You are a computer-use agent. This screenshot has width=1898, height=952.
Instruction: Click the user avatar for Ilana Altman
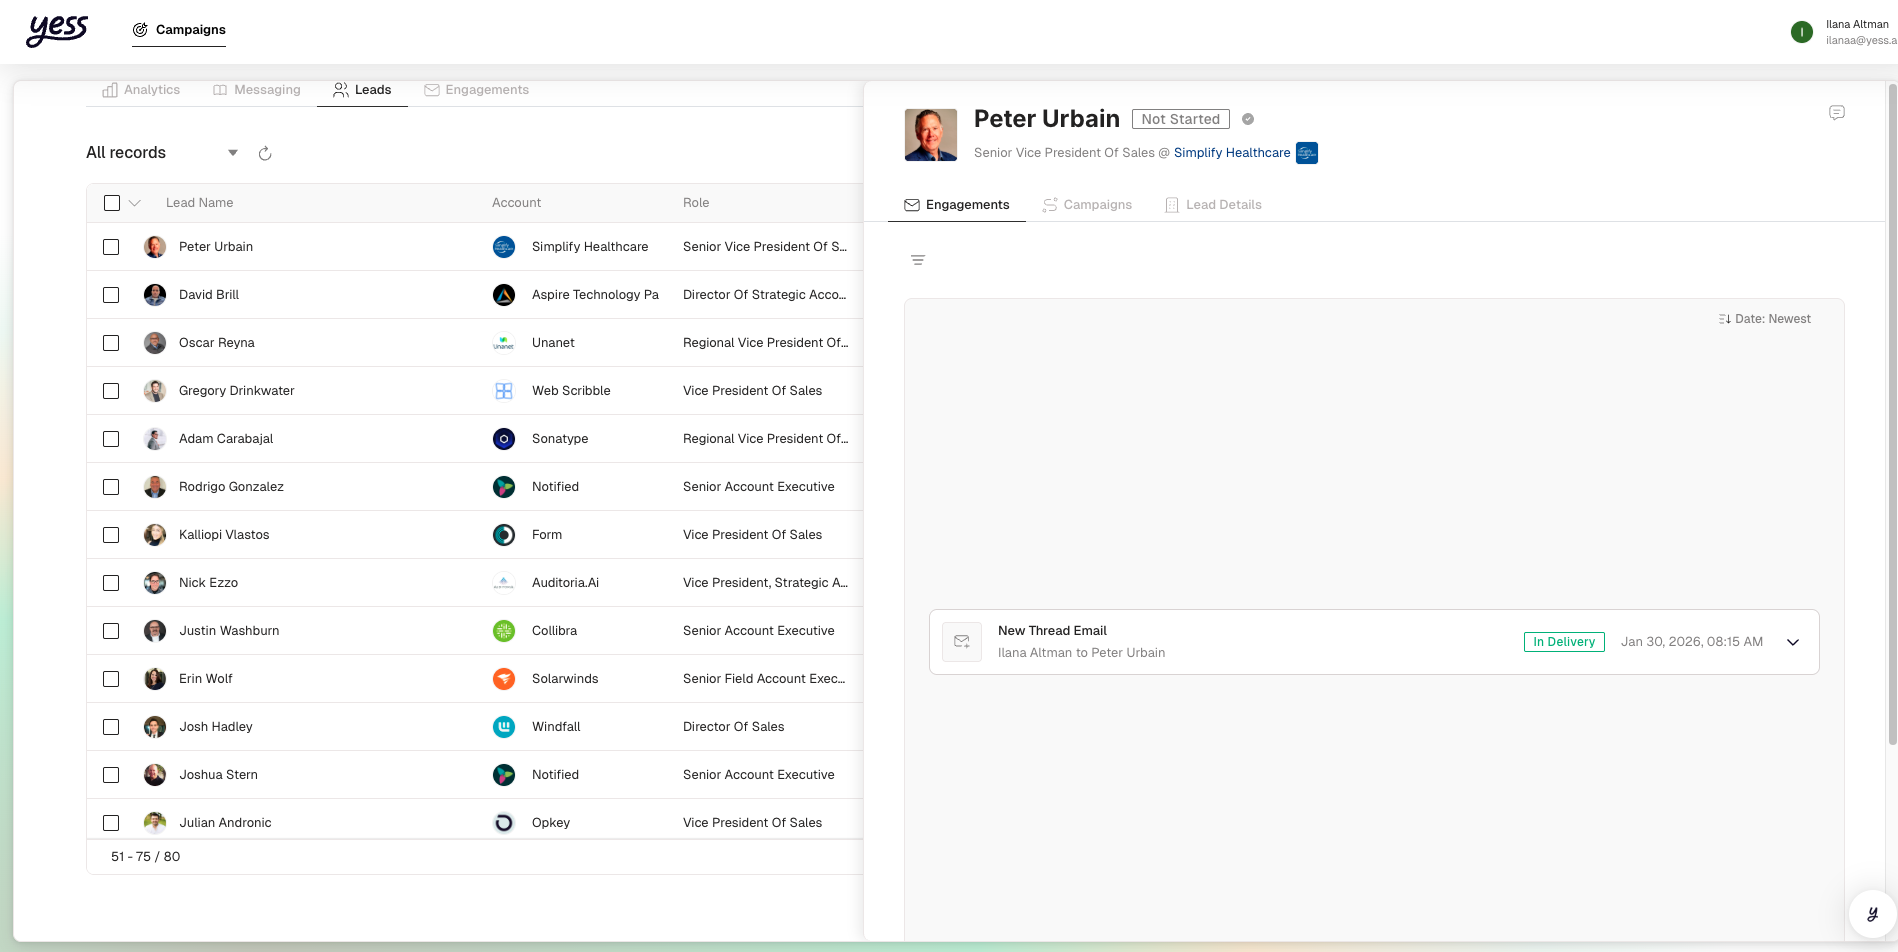click(x=1801, y=32)
